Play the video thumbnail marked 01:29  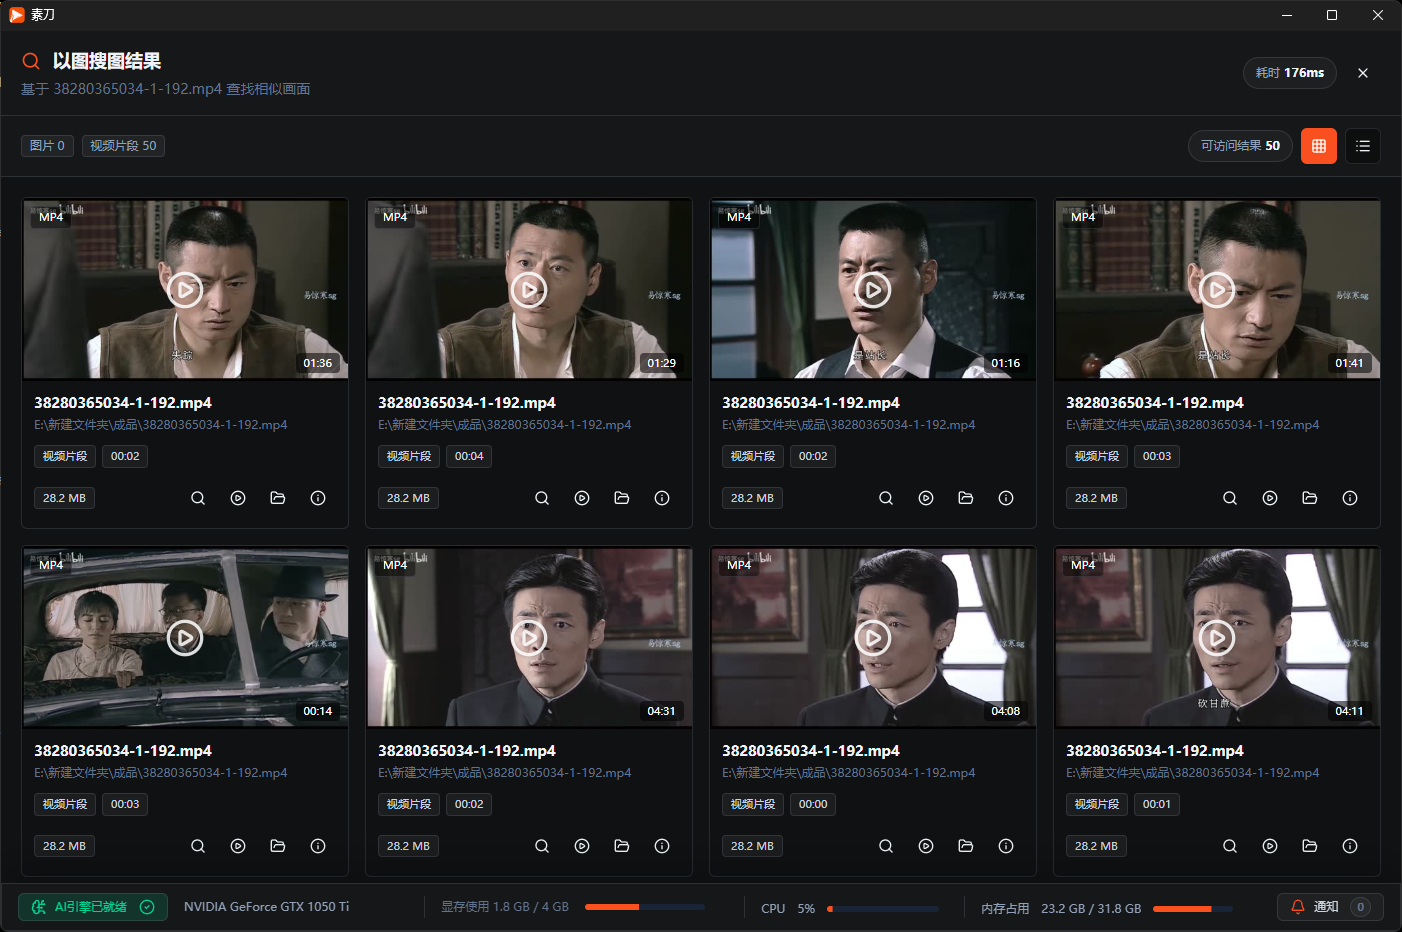coord(529,290)
